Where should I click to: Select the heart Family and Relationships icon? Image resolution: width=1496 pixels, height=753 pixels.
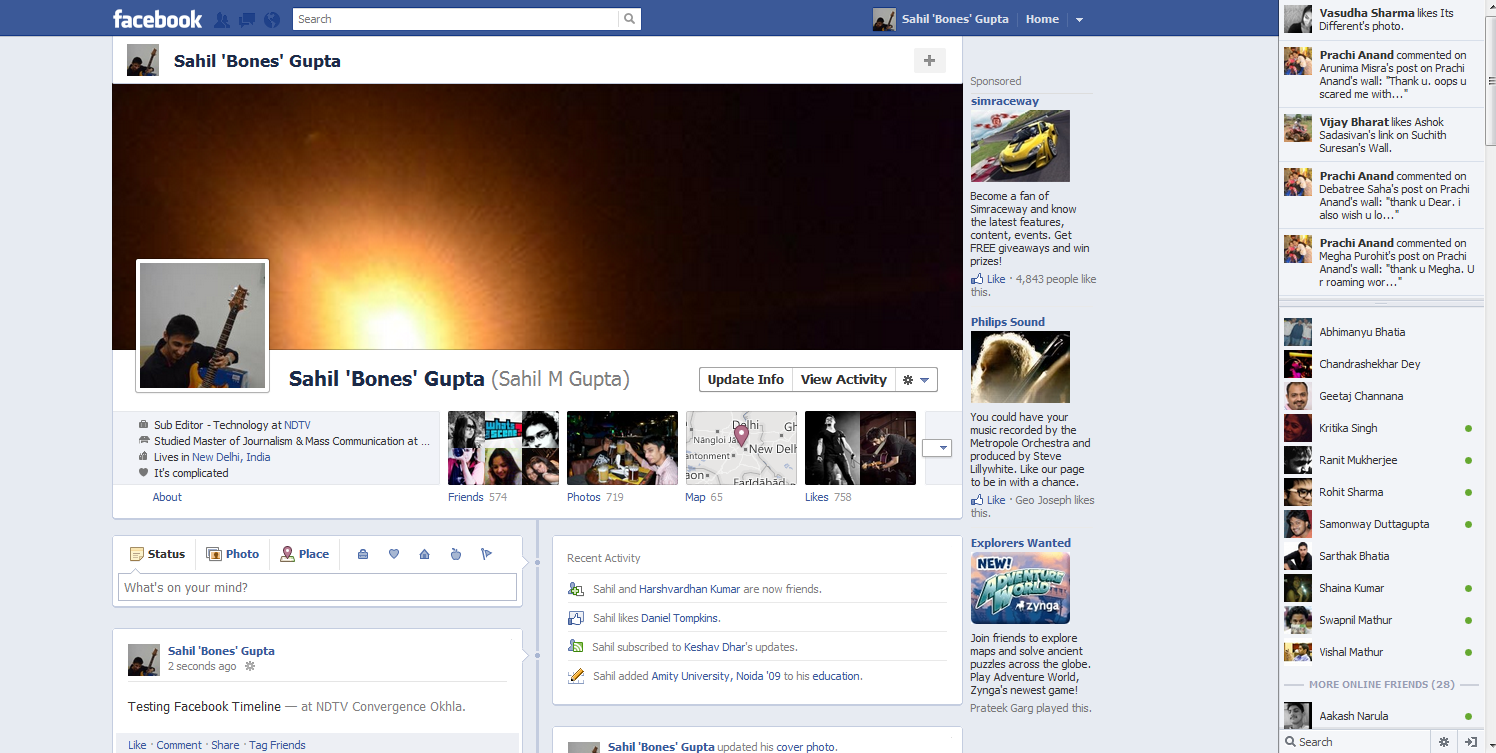coord(394,554)
